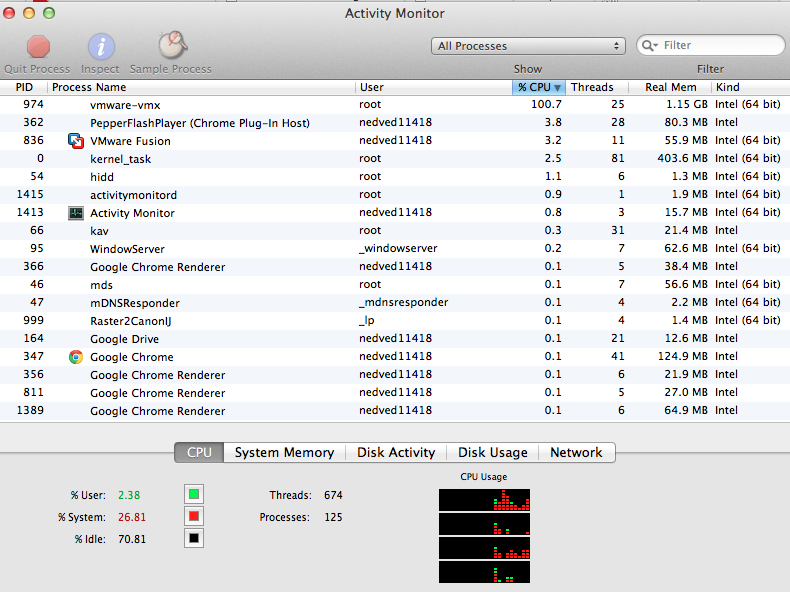The height and width of the screenshot is (592, 790).
Task: Select the mDNSResponder process
Action: 395,303
